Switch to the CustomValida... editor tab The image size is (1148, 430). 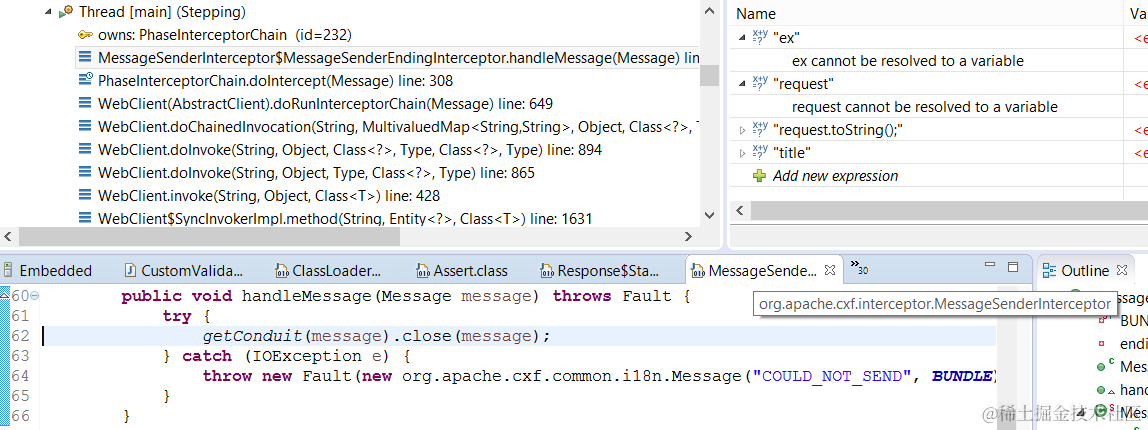point(184,270)
